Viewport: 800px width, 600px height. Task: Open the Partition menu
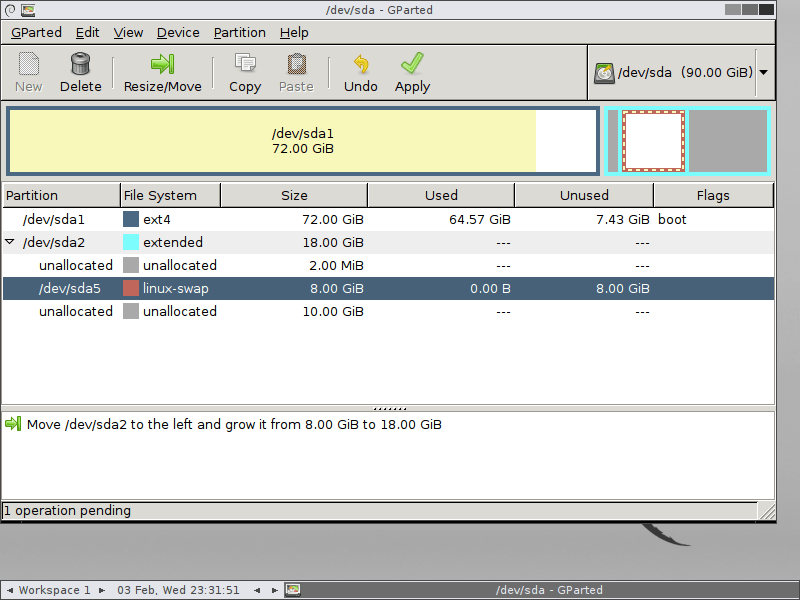point(239,32)
